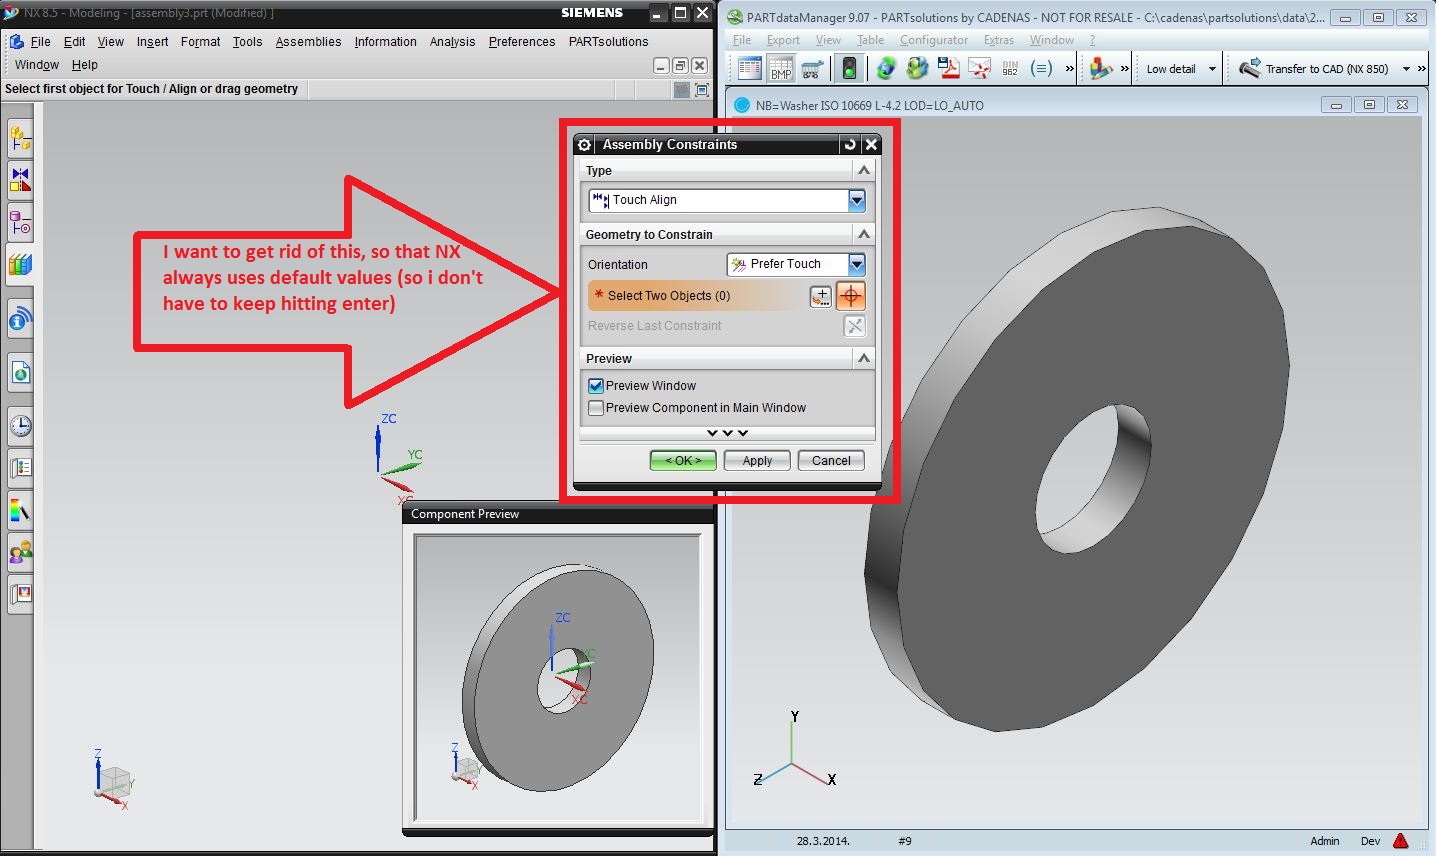Open PARTdataManager Extras menu
Image resolution: width=1436 pixels, height=856 pixels.
coord(998,40)
